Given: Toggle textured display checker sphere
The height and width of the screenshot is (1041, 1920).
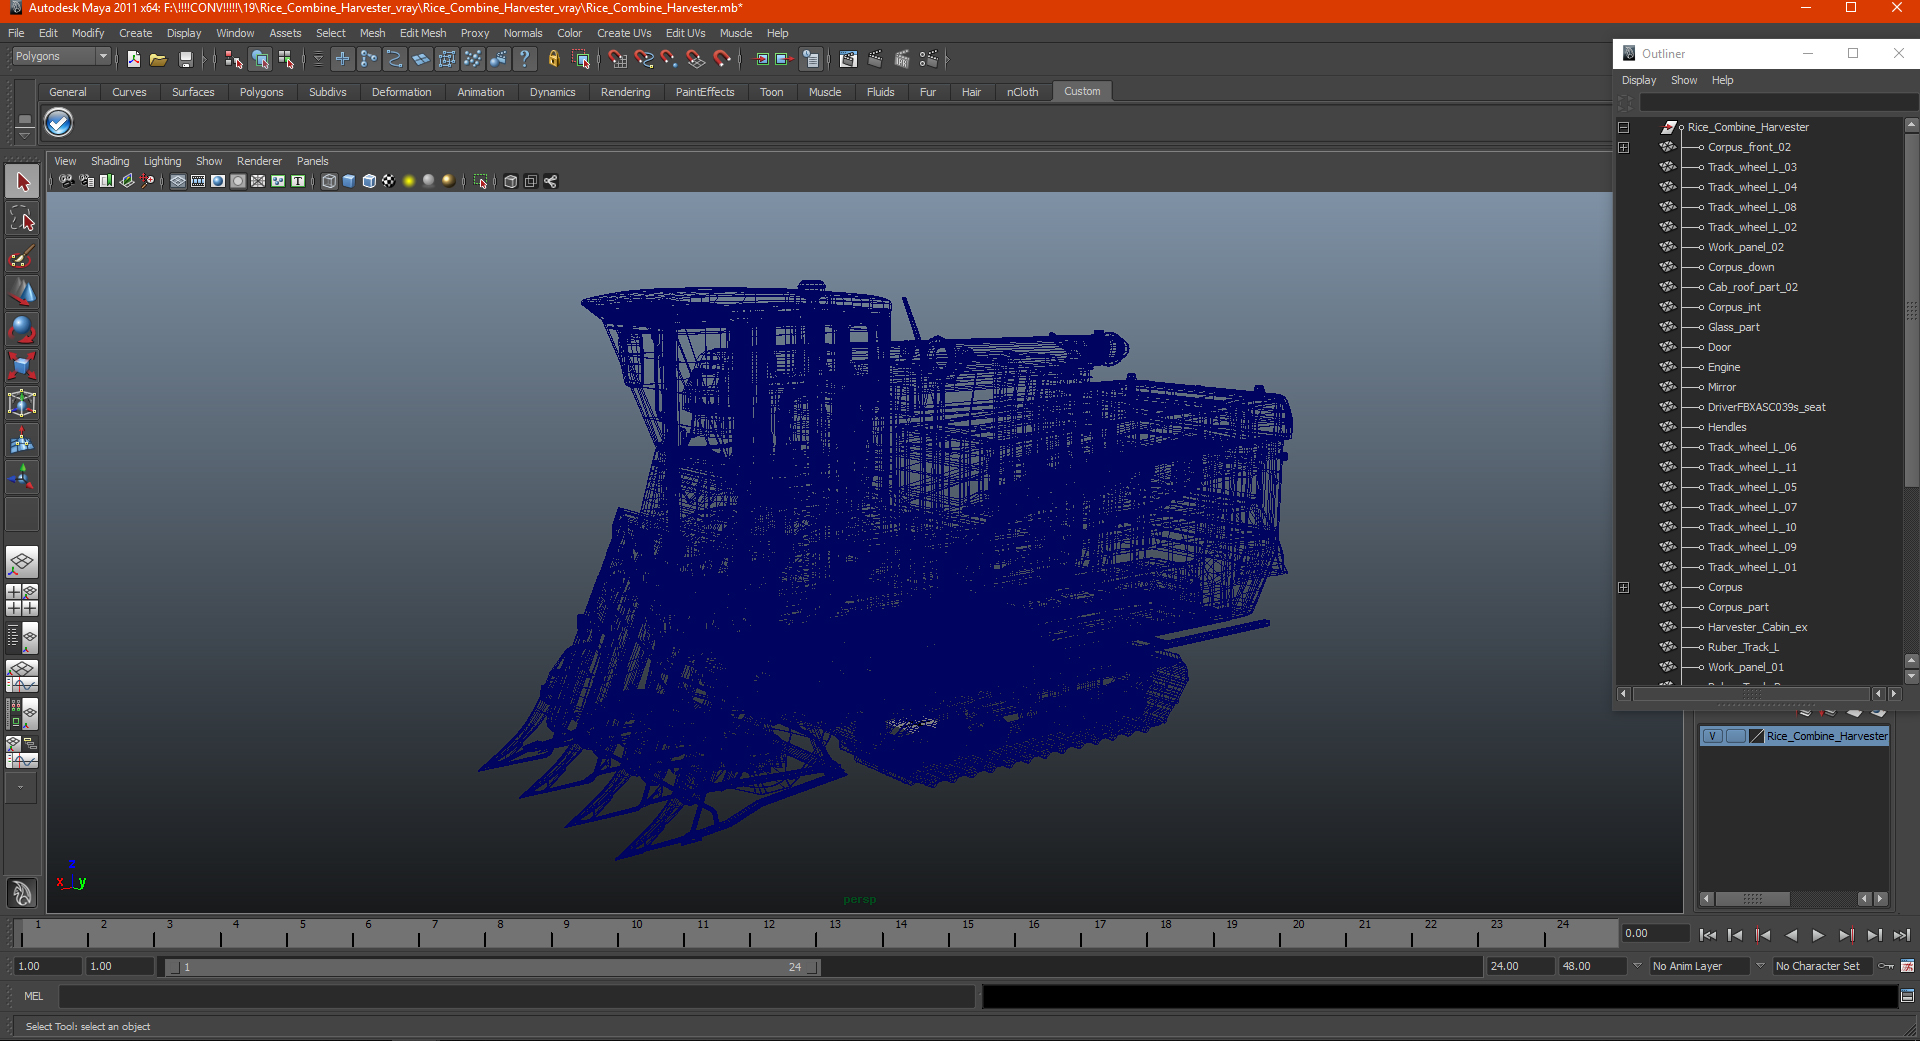Looking at the screenshot, I should [389, 181].
